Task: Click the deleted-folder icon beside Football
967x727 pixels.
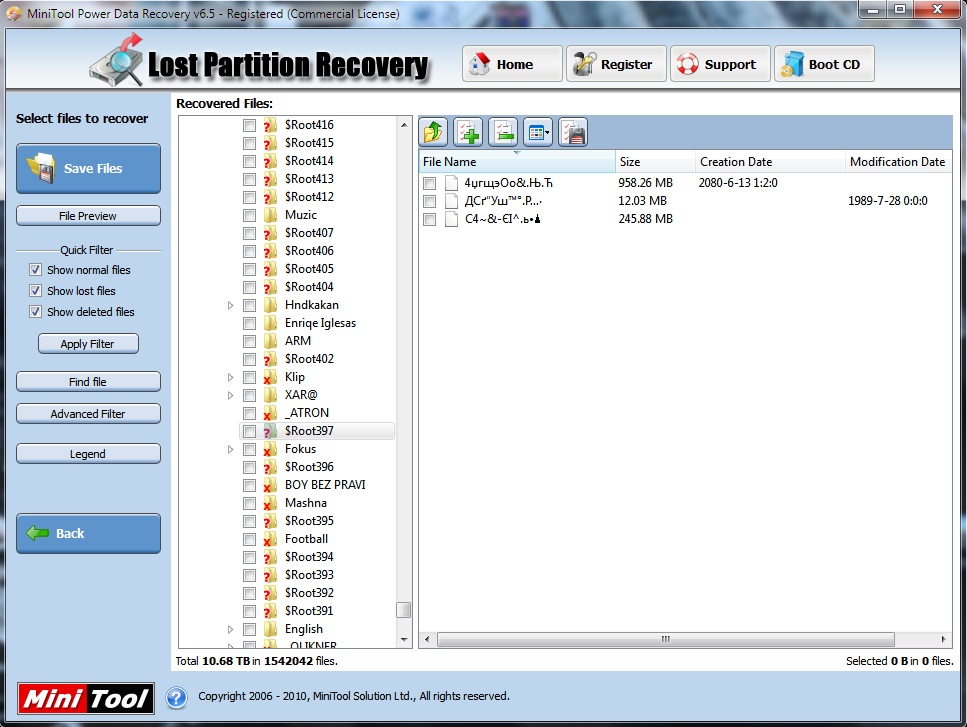Action: point(270,540)
